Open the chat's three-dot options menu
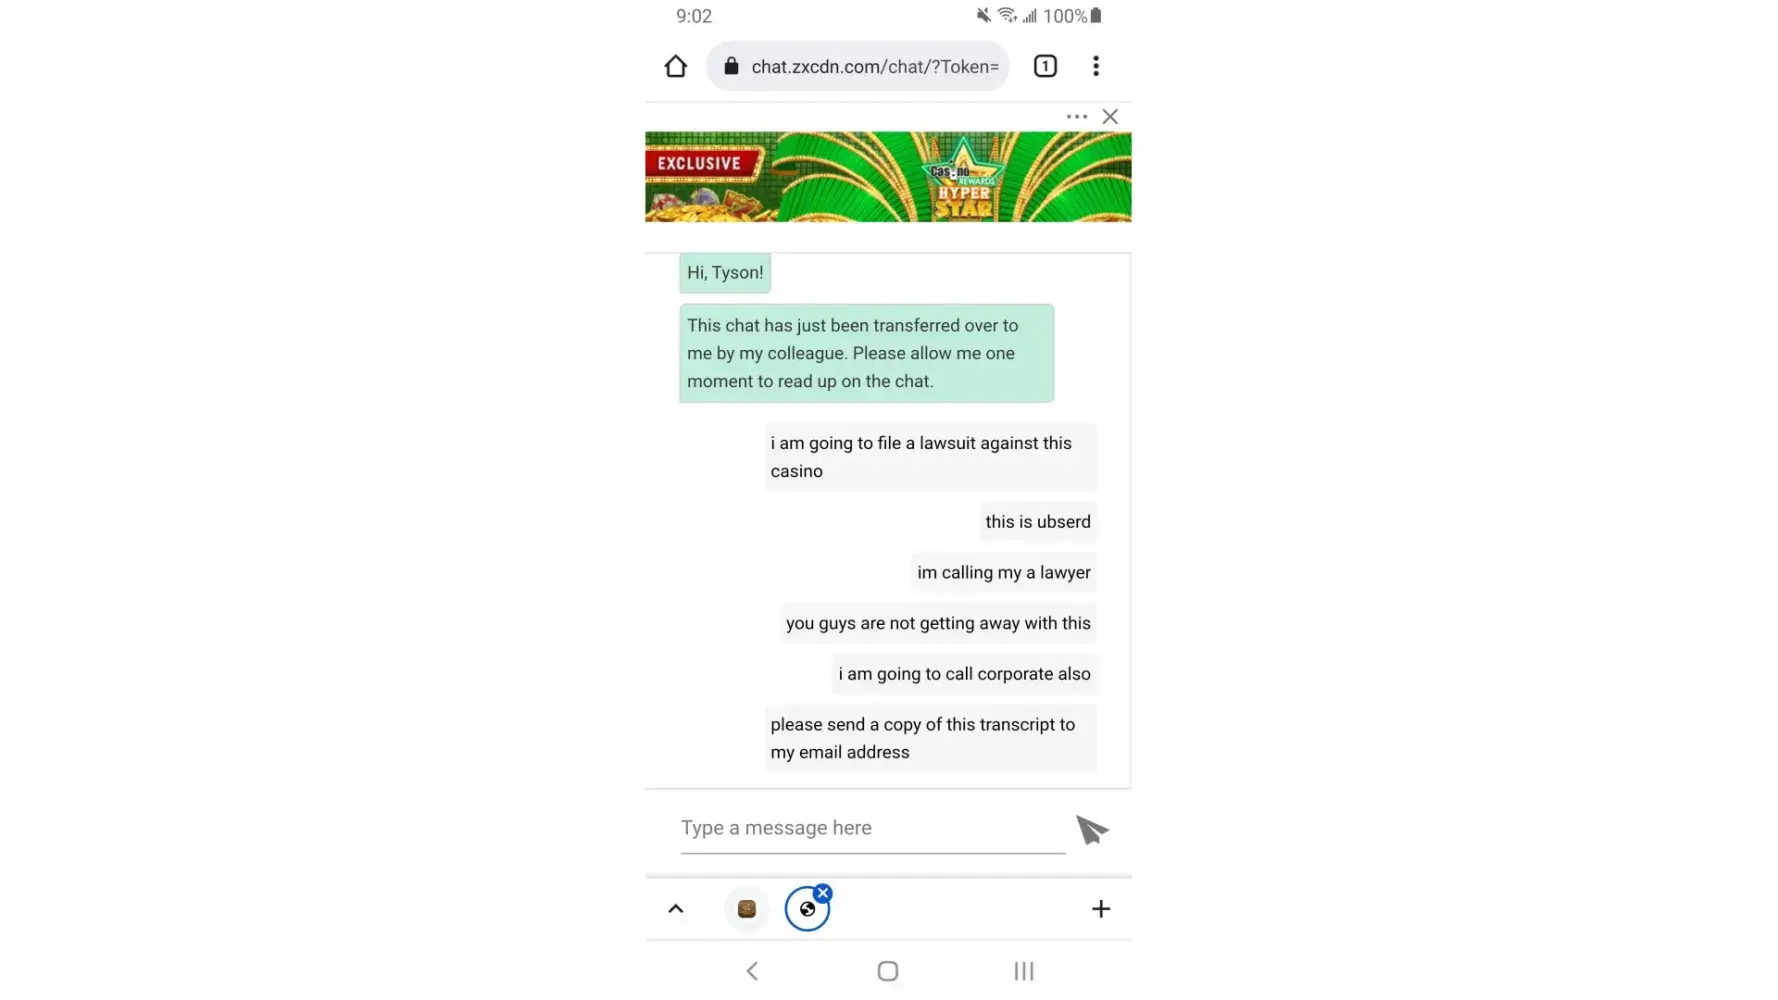Image resolution: width=1778 pixels, height=1000 pixels. [1077, 117]
